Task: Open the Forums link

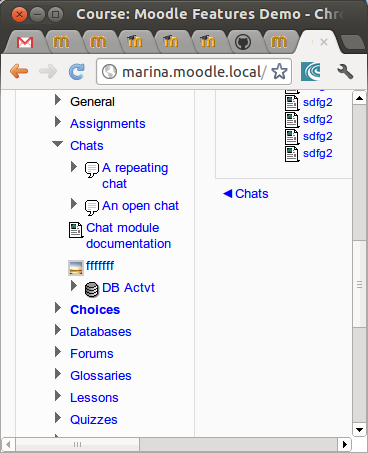Action: point(92,354)
